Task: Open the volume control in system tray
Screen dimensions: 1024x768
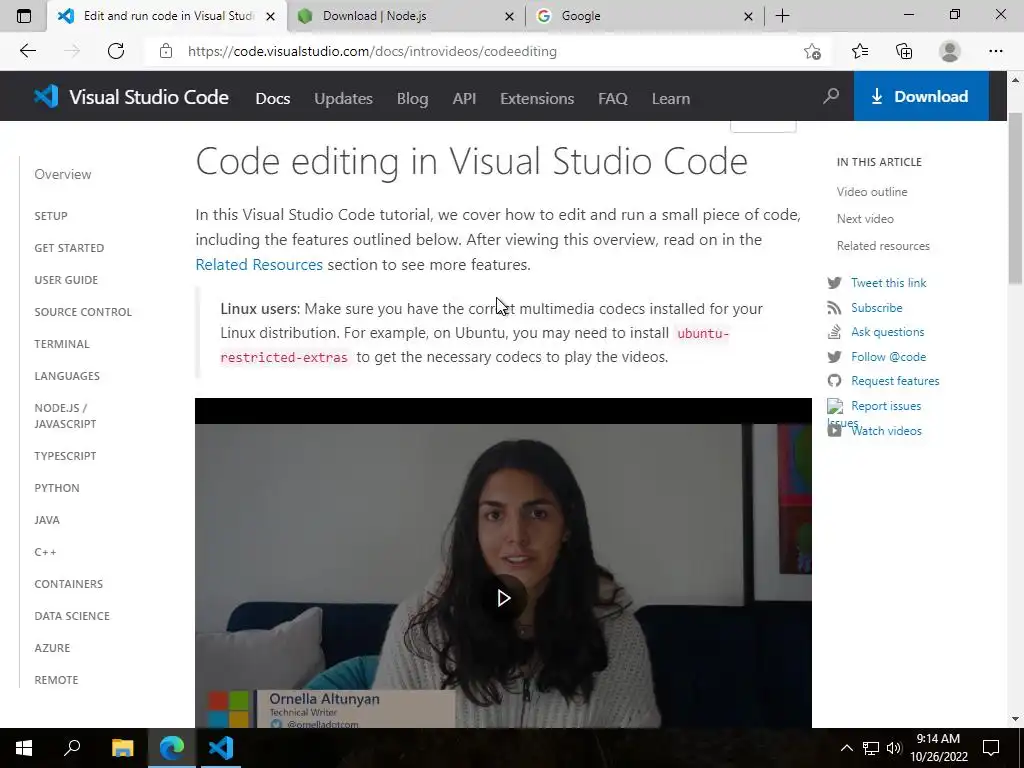Action: [893, 748]
